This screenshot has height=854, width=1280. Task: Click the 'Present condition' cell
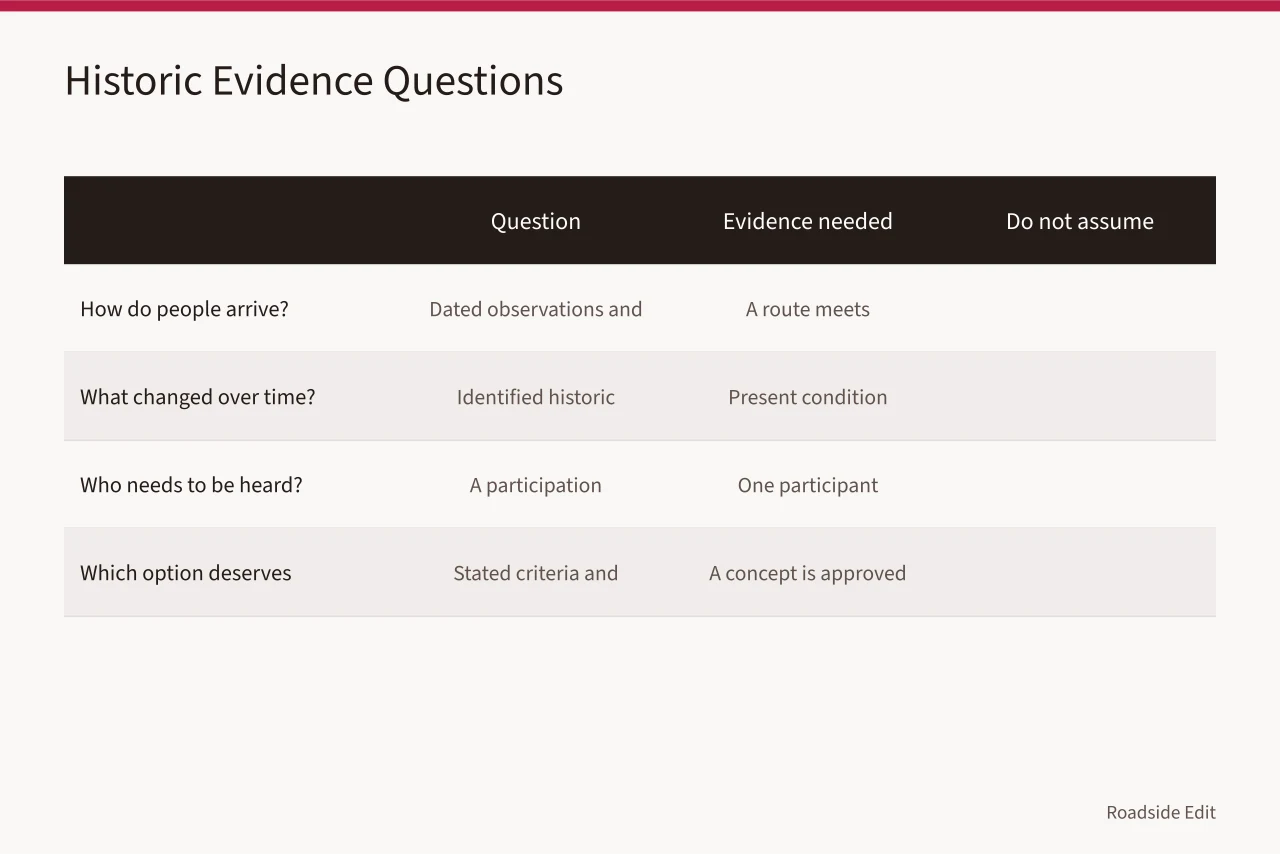(x=808, y=397)
